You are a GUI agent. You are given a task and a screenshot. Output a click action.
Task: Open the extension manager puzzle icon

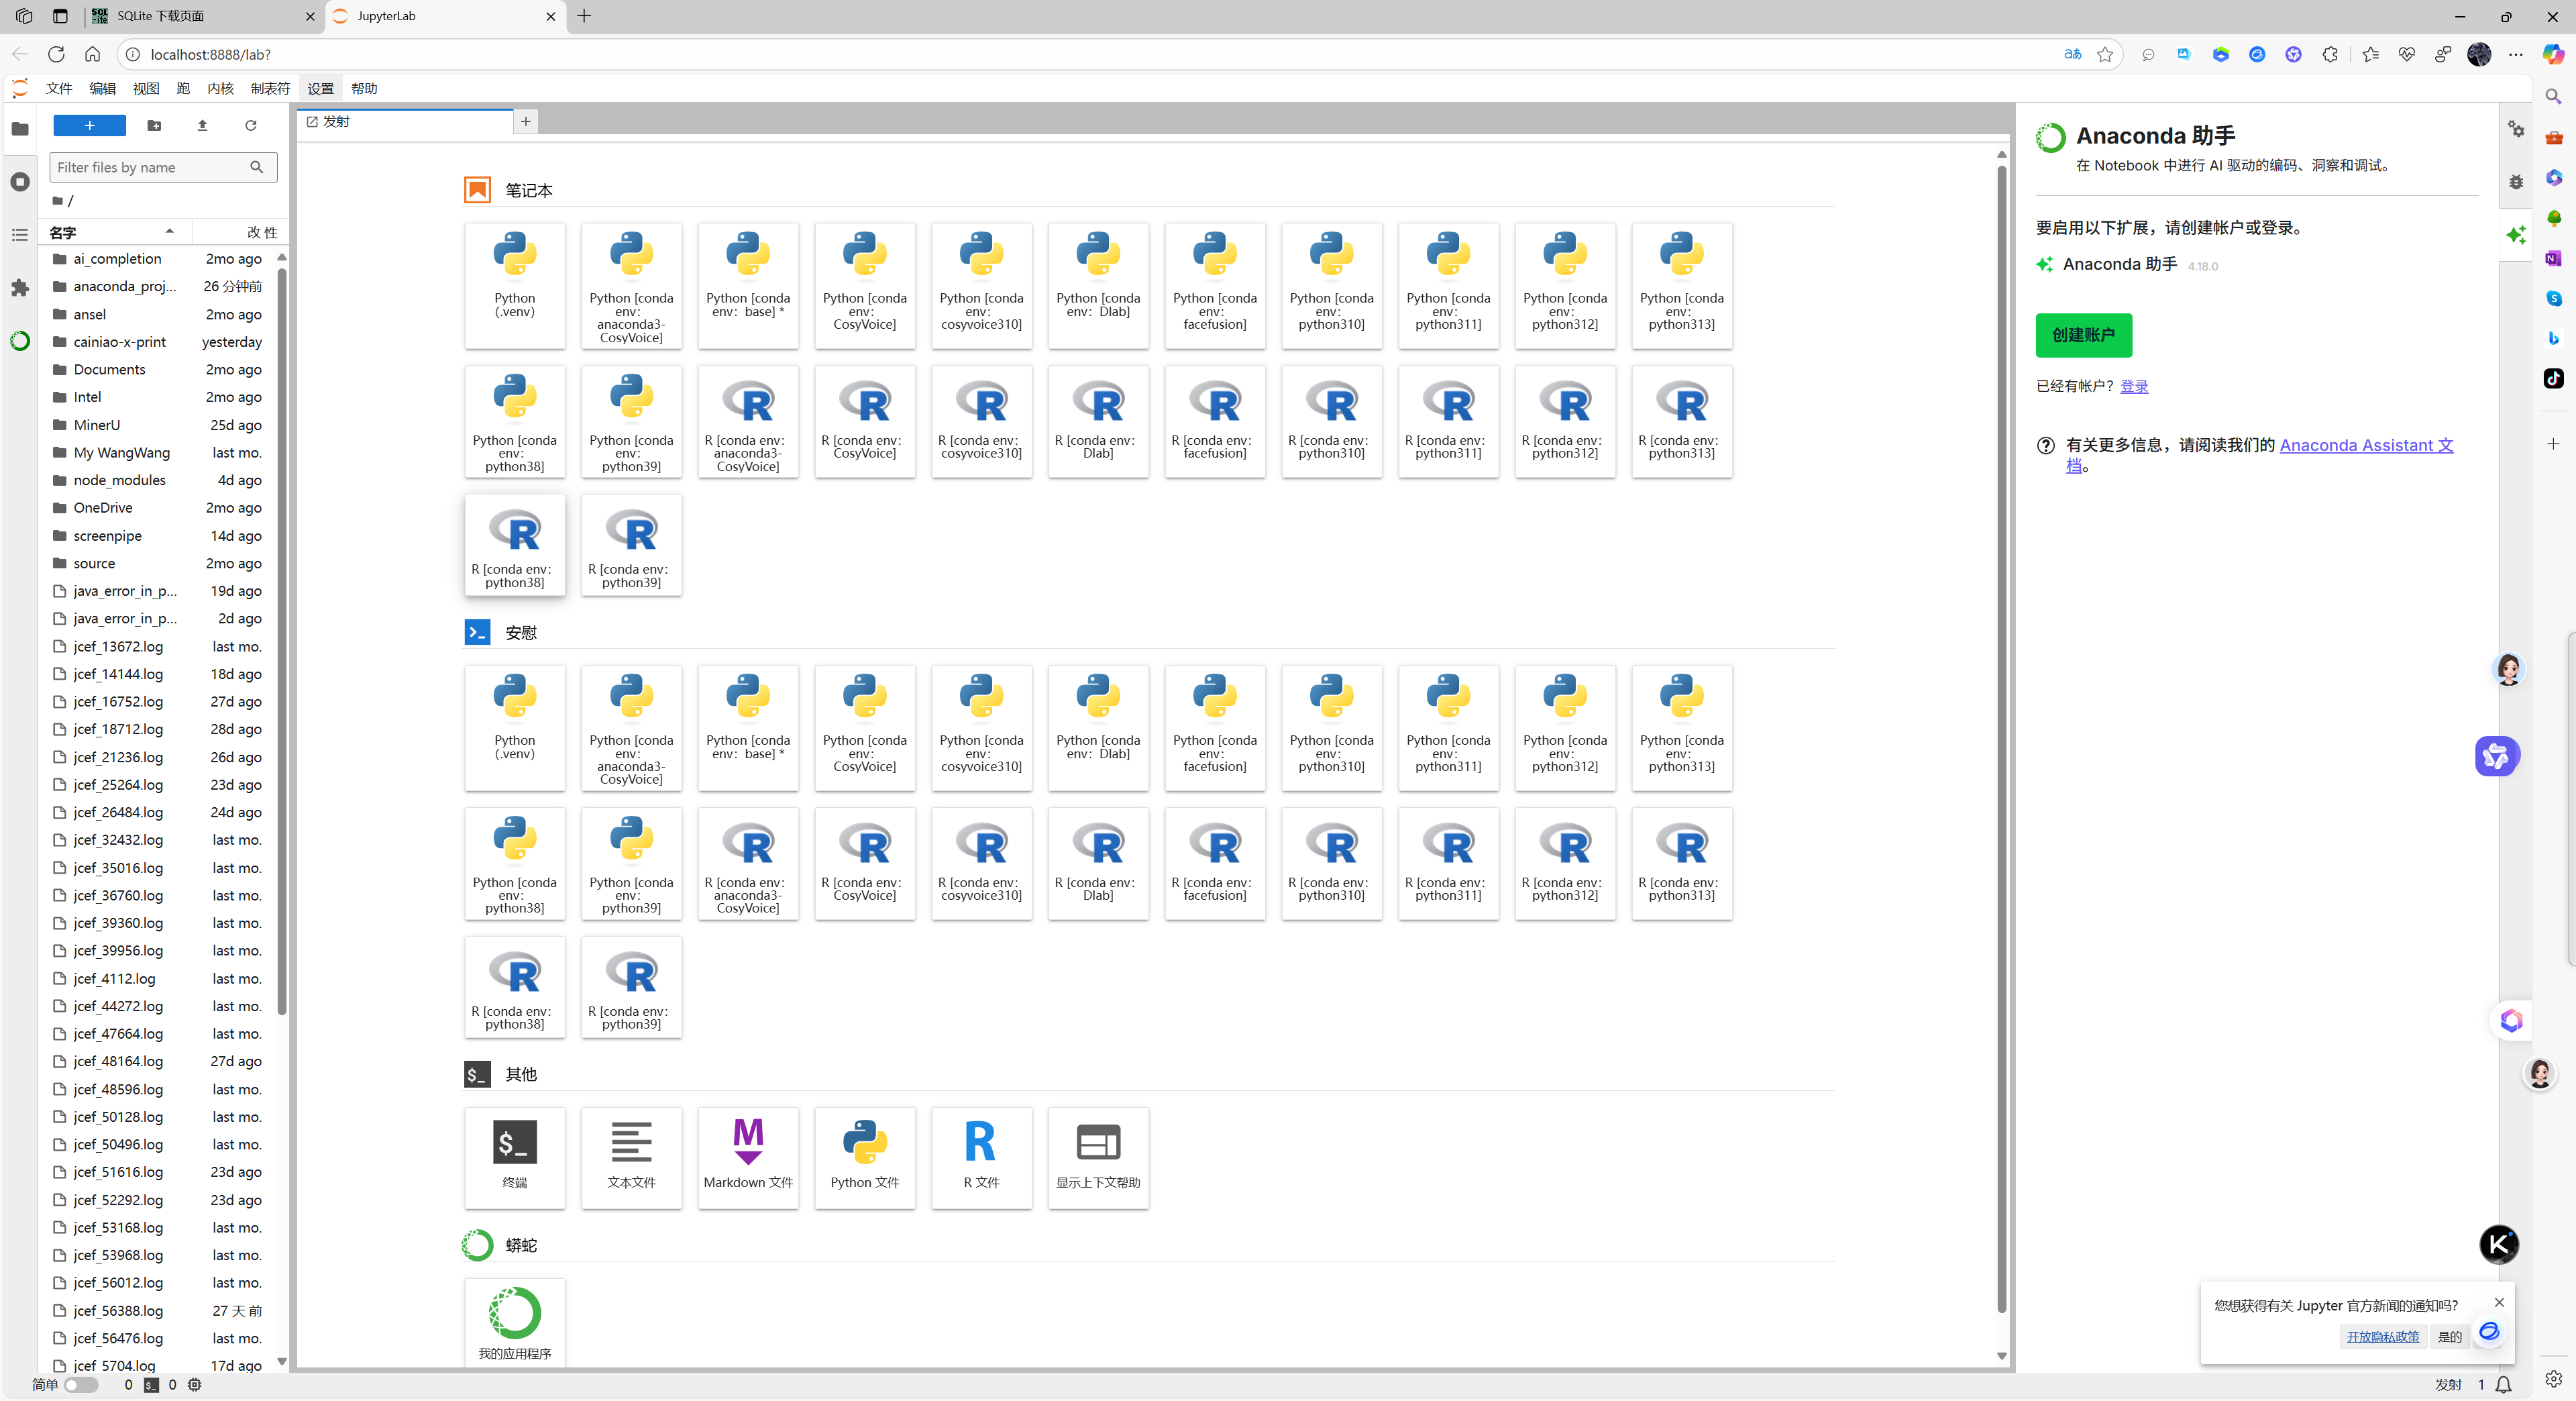(x=20, y=288)
